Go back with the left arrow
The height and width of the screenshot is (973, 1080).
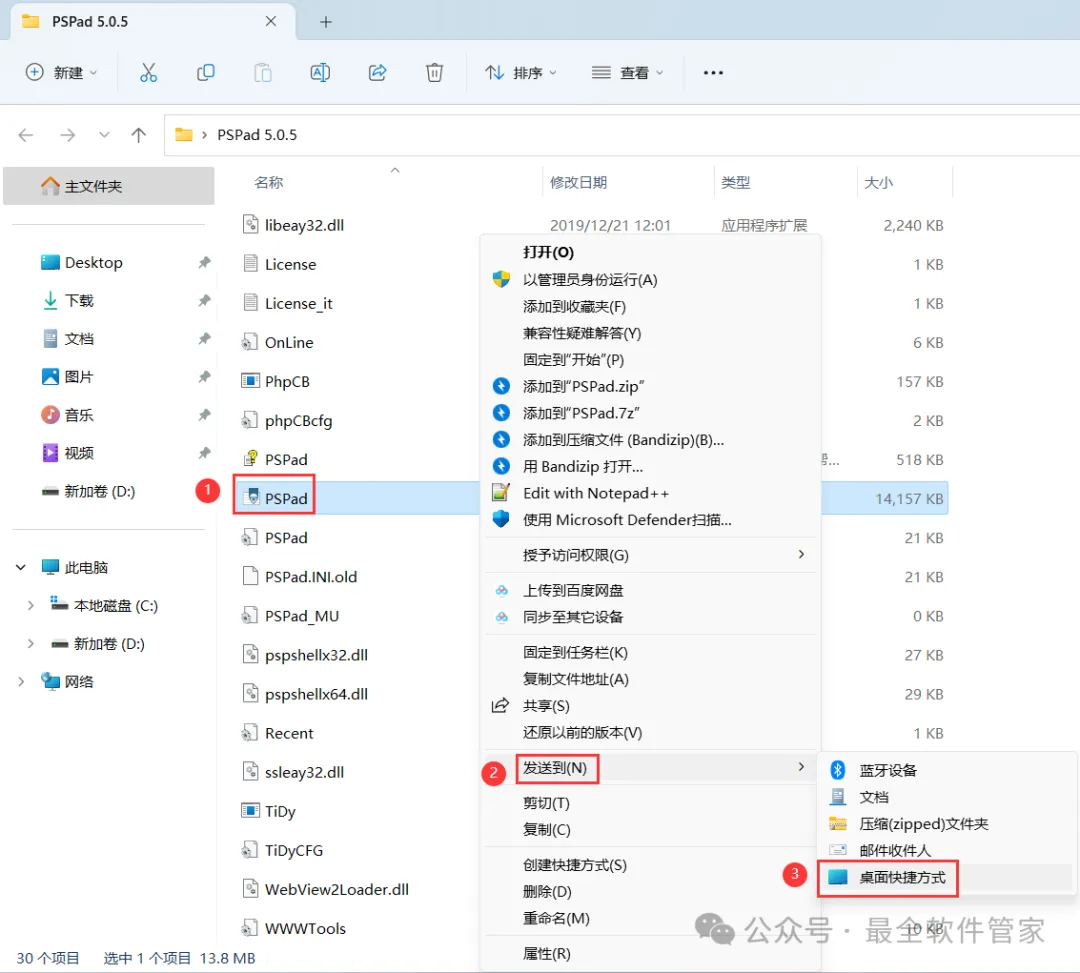[x=26, y=135]
